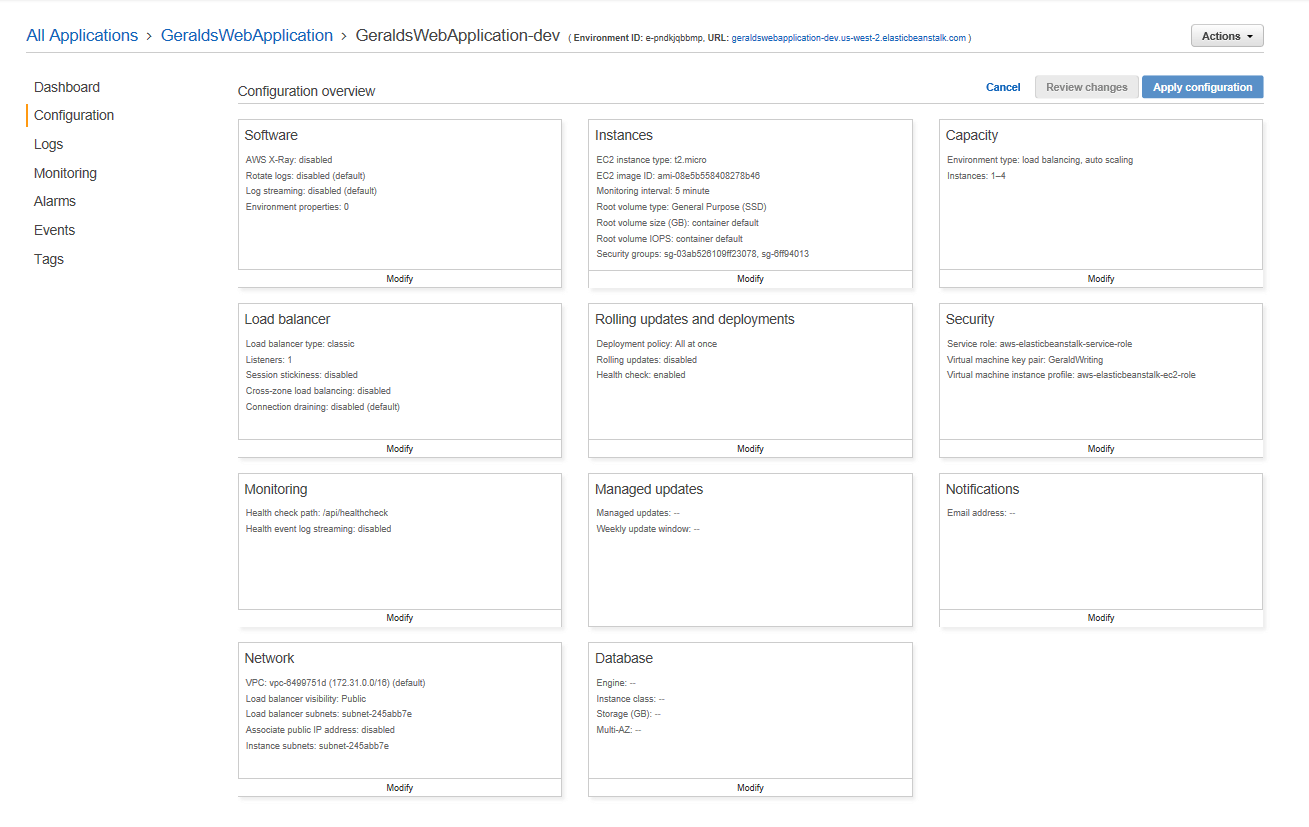Viewport: 1309px width, 827px height.
Task: Modify the Security configuration card
Action: click(x=1100, y=449)
